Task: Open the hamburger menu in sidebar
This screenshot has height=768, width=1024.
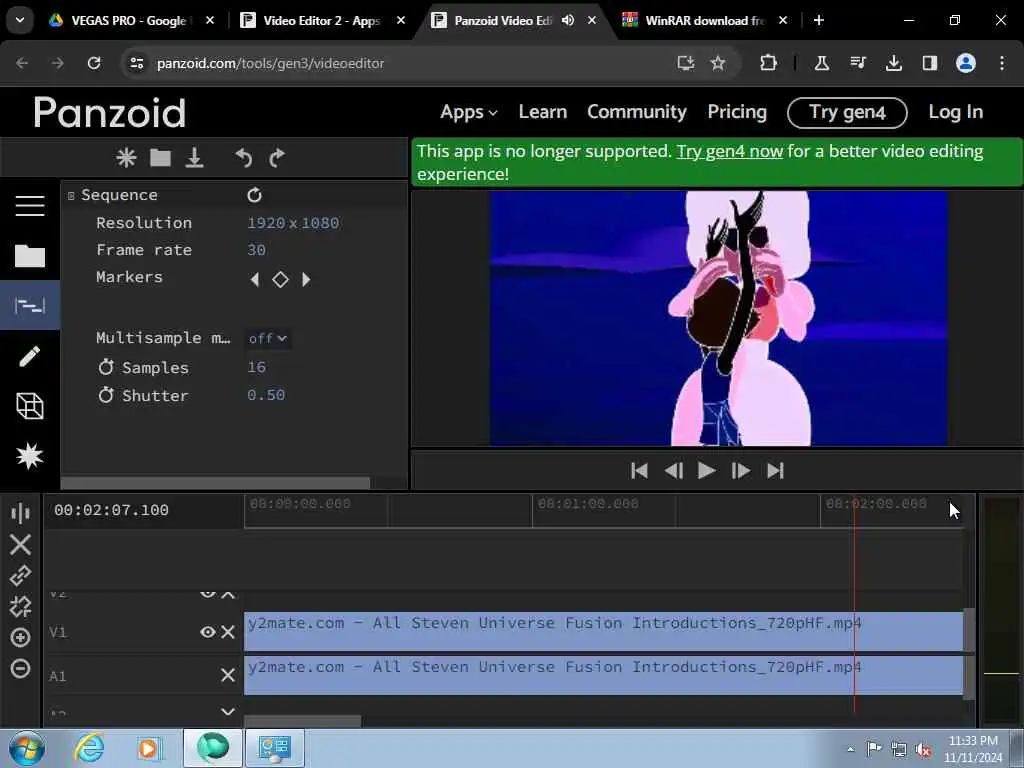Action: pyautogui.click(x=30, y=206)
